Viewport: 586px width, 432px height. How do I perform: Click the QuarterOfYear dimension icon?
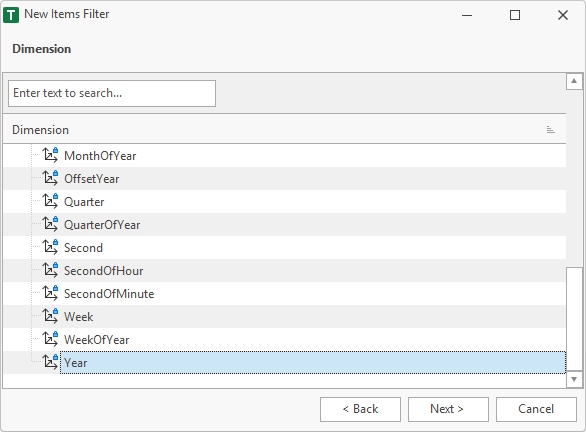(x=50, y=224)
